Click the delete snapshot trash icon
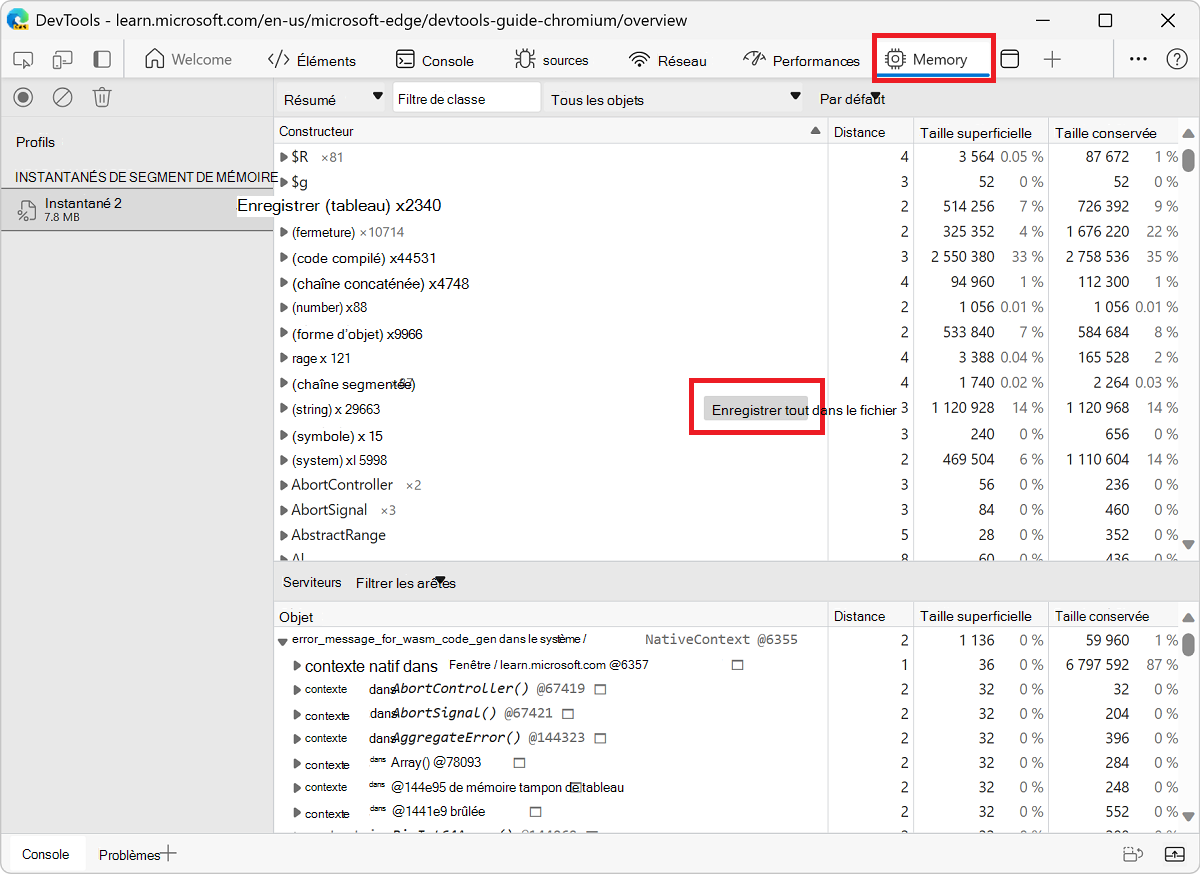This screenshot has width=1200, height=874. point(101,97)
